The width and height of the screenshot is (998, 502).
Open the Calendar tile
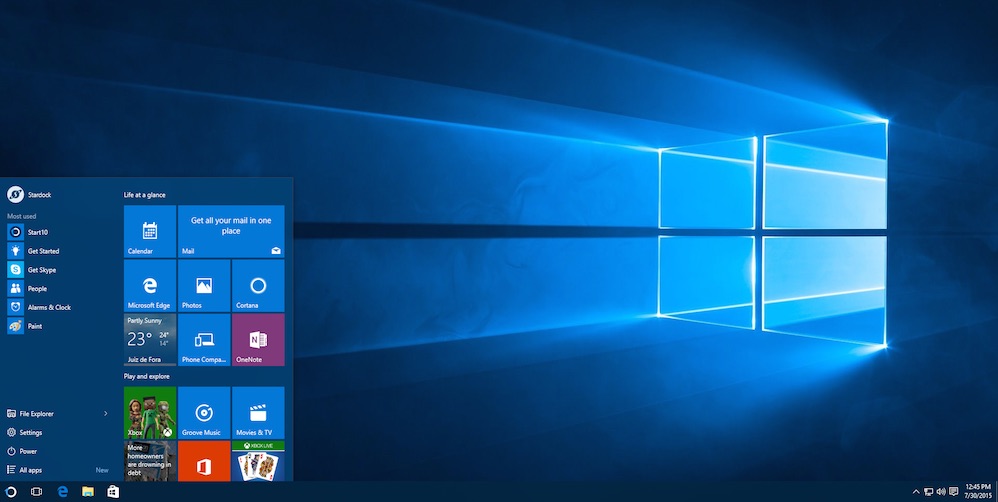pos(150,231)
